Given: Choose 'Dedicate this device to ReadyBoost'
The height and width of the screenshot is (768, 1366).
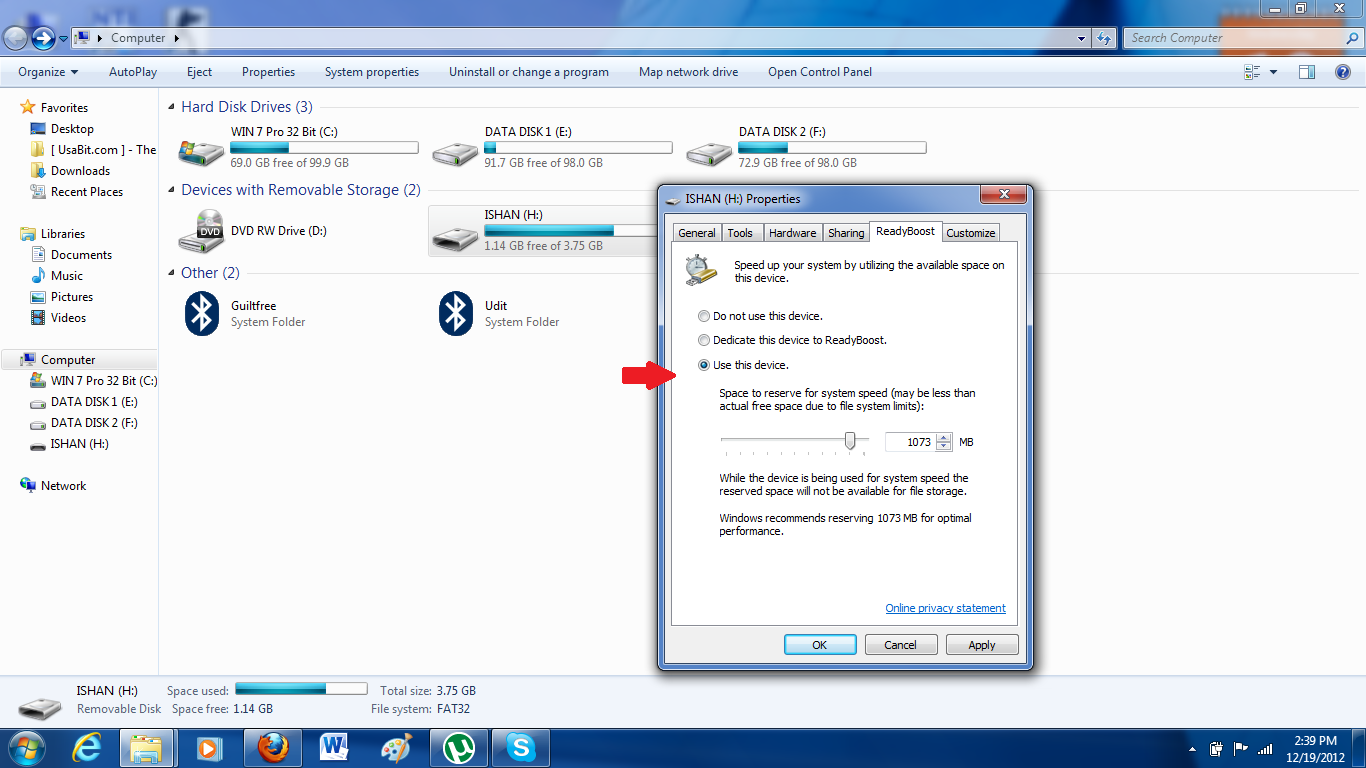Looking at the screenshot, I should click(x=704, y=340).
